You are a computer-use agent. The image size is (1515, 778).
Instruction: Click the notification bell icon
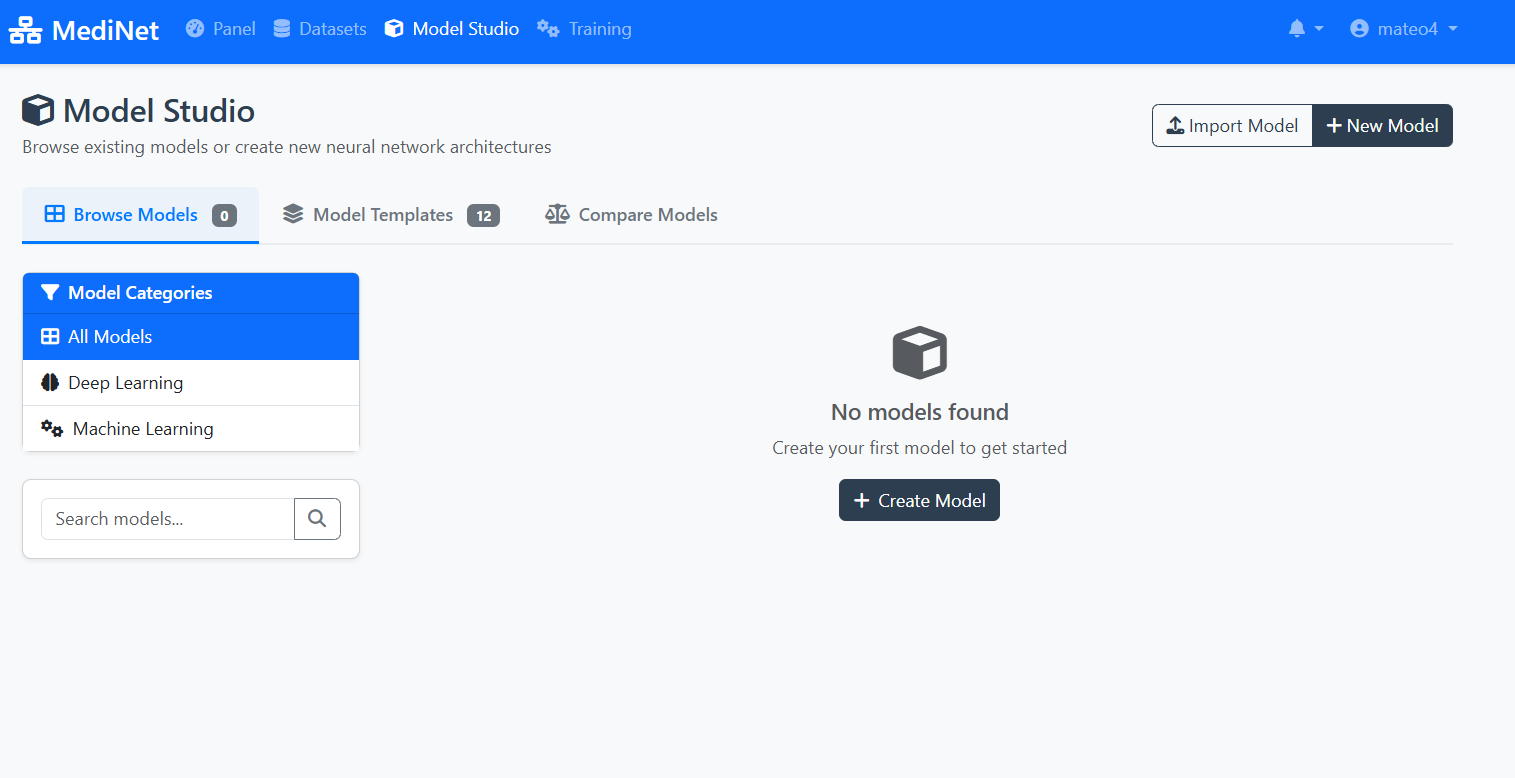point(1296,29)
